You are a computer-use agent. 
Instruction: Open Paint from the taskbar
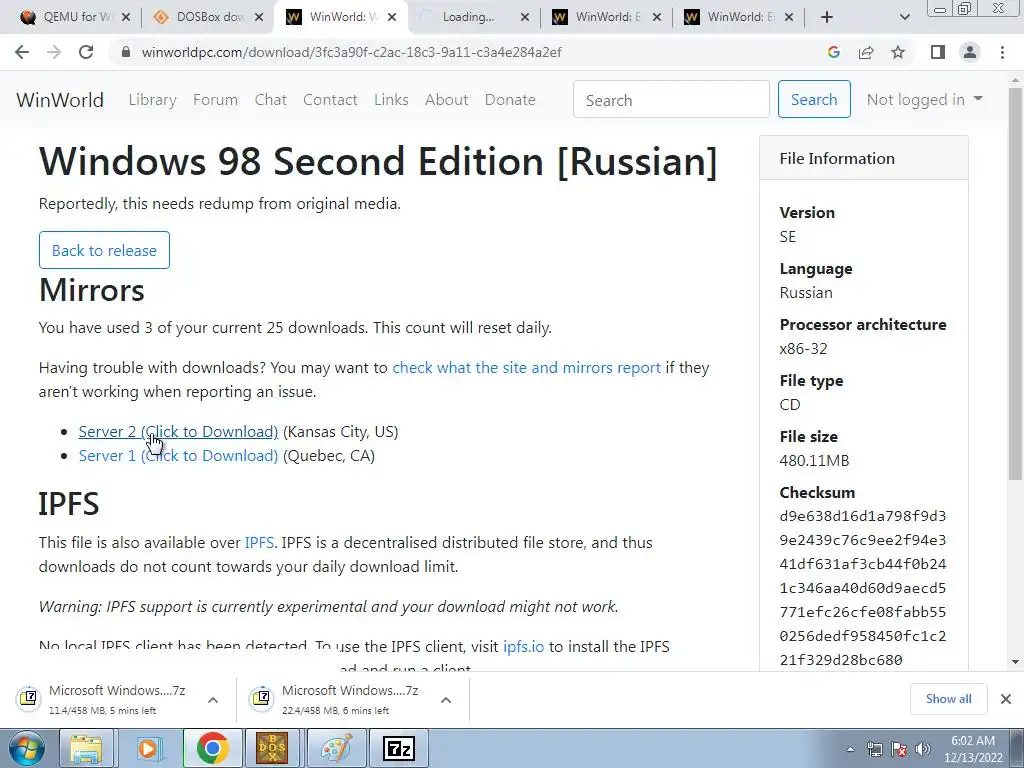point(336,748)
